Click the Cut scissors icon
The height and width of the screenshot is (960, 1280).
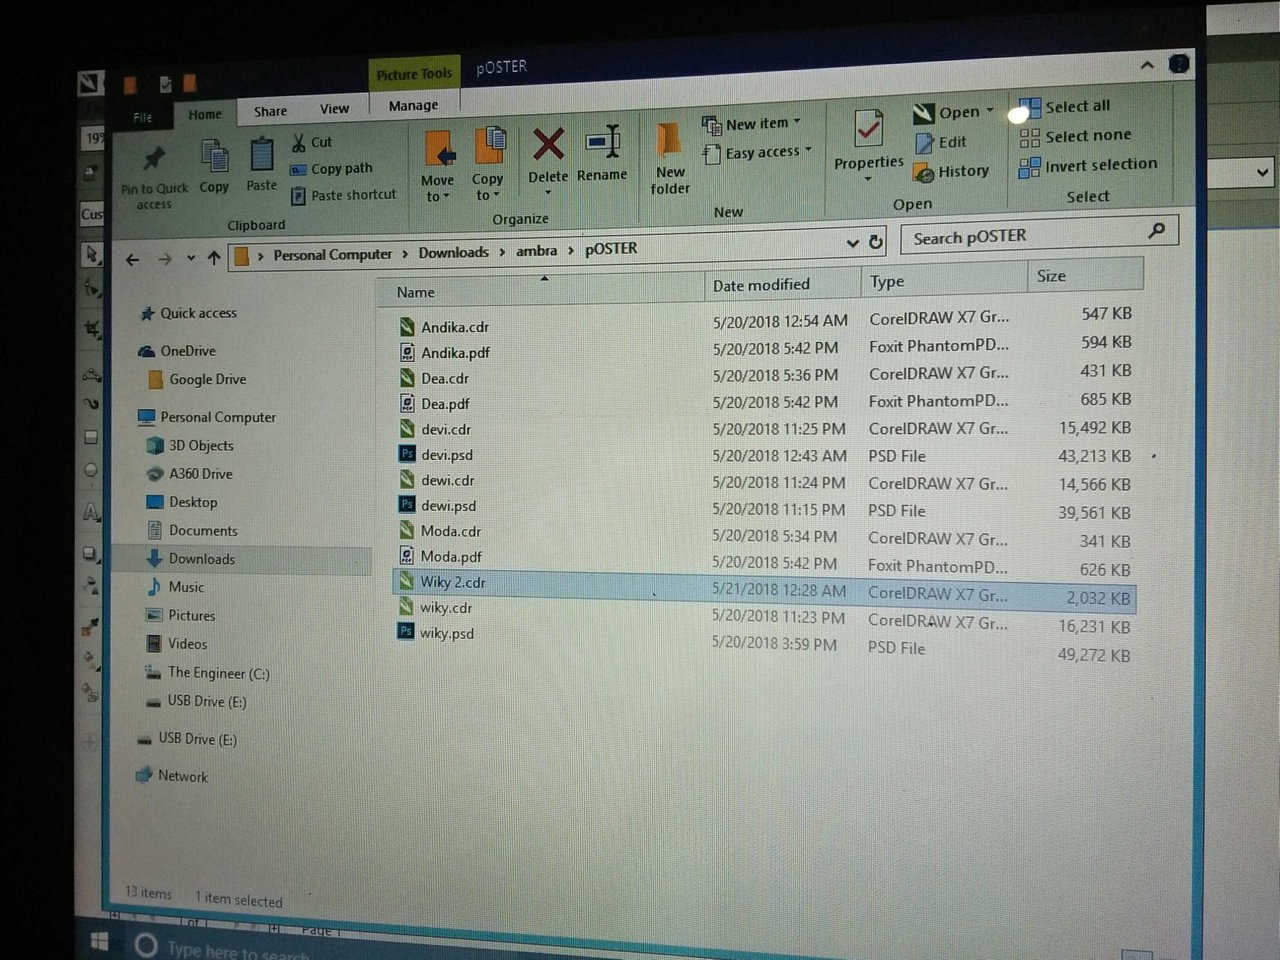point(299,143)
